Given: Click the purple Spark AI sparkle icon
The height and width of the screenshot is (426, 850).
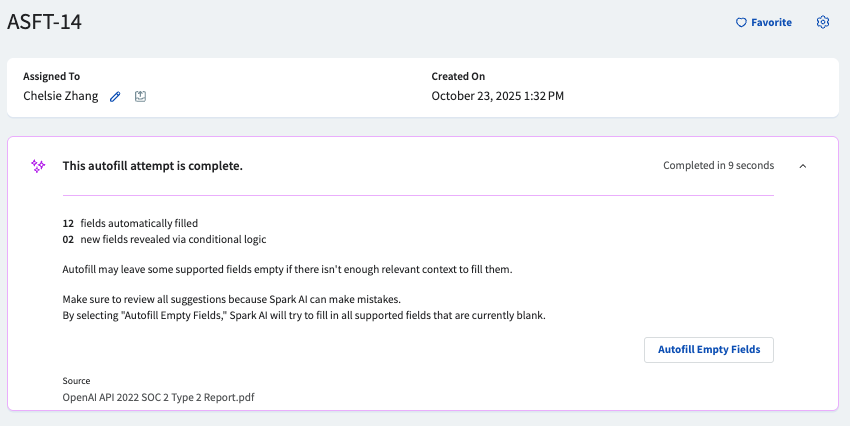Looking at the screenshot, I should point(38,166).
